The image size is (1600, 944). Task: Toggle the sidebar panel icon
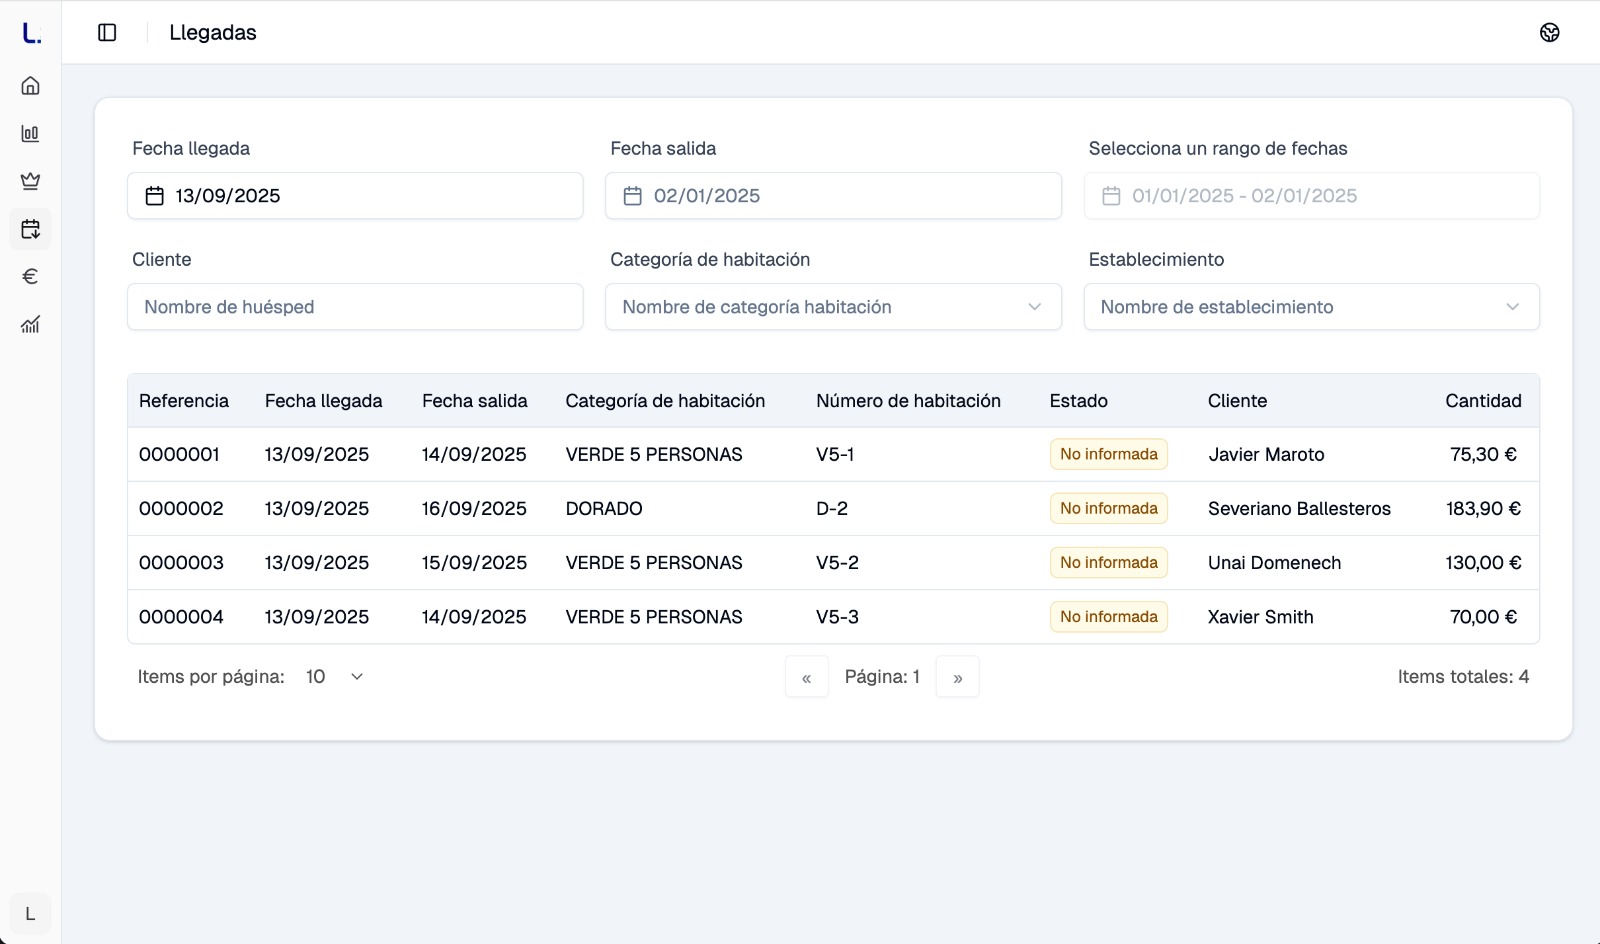(x=107, y=33)
